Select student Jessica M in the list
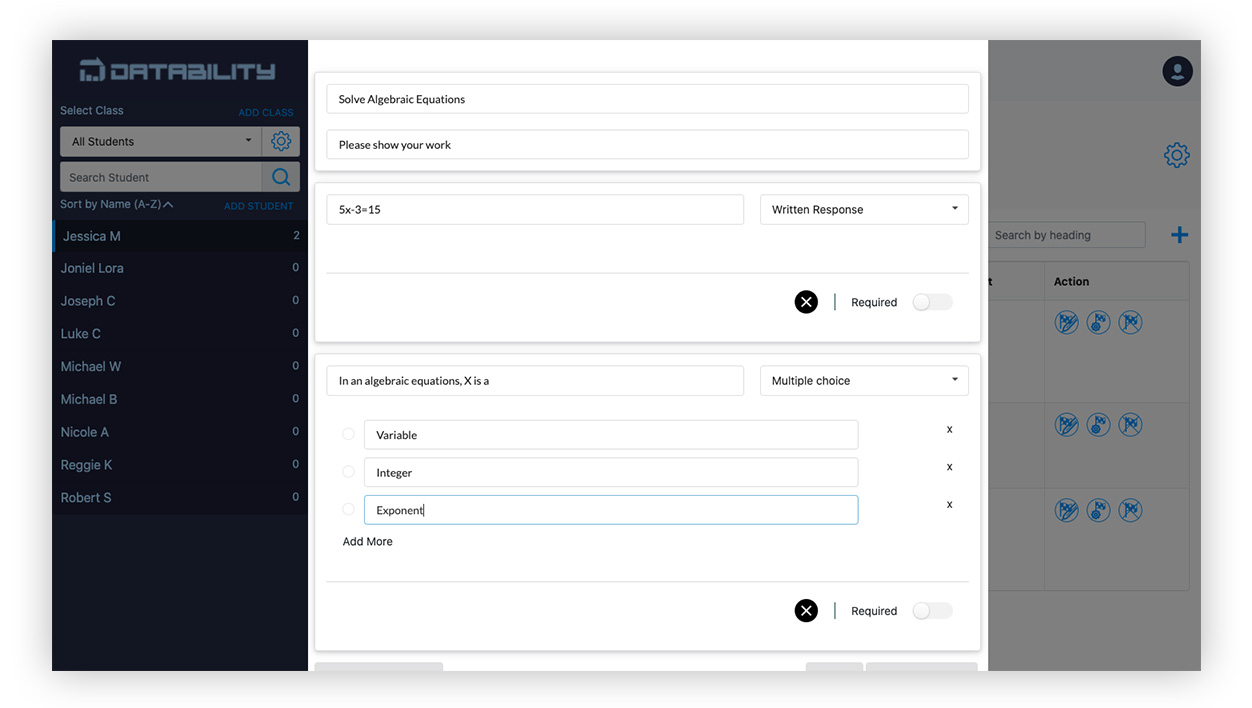The width and height of the screenshot is (1252, 708). (92, 236)
